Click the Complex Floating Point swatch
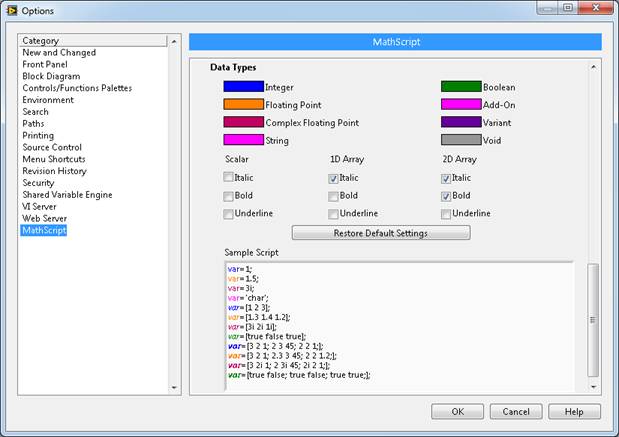The width and height of the screenshot is (619, 437). pyautogui.click(x=244, y=122)
